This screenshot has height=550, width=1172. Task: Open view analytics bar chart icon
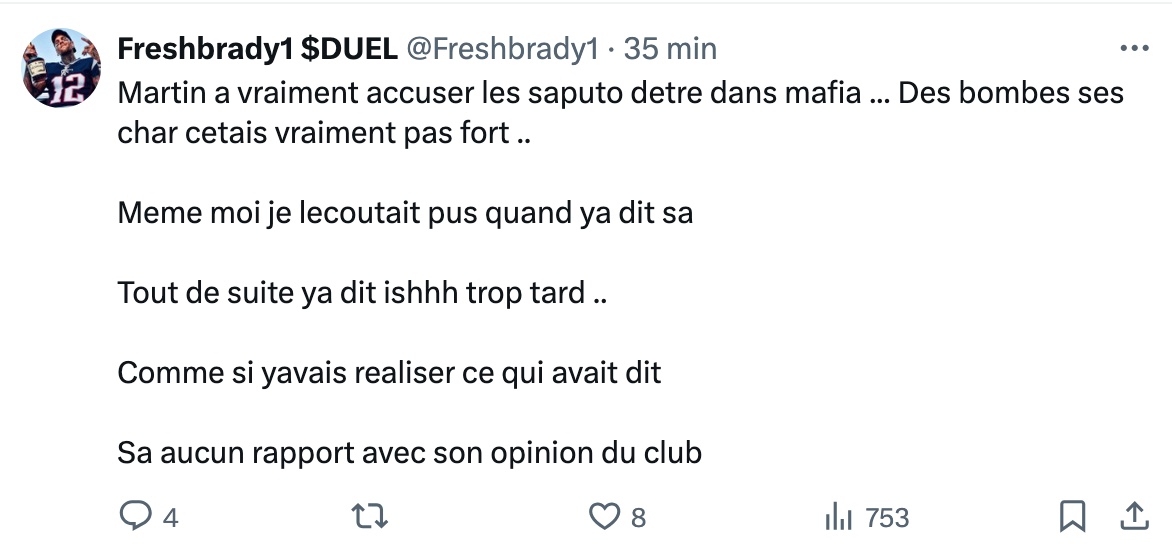coord(838,516)
